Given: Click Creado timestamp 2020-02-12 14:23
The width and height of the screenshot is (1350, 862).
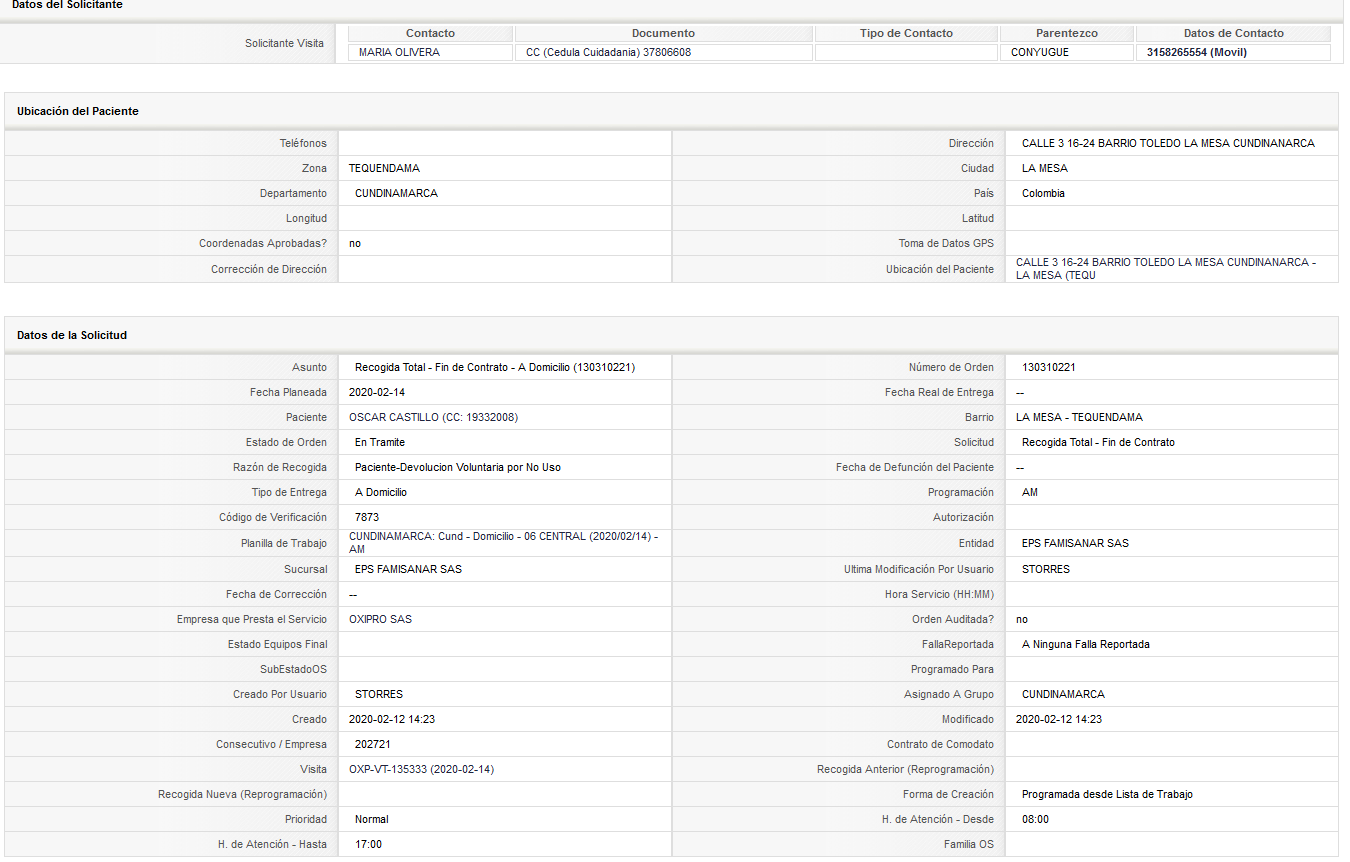Looking at the screenshot, I should click(x=392, y=719).
